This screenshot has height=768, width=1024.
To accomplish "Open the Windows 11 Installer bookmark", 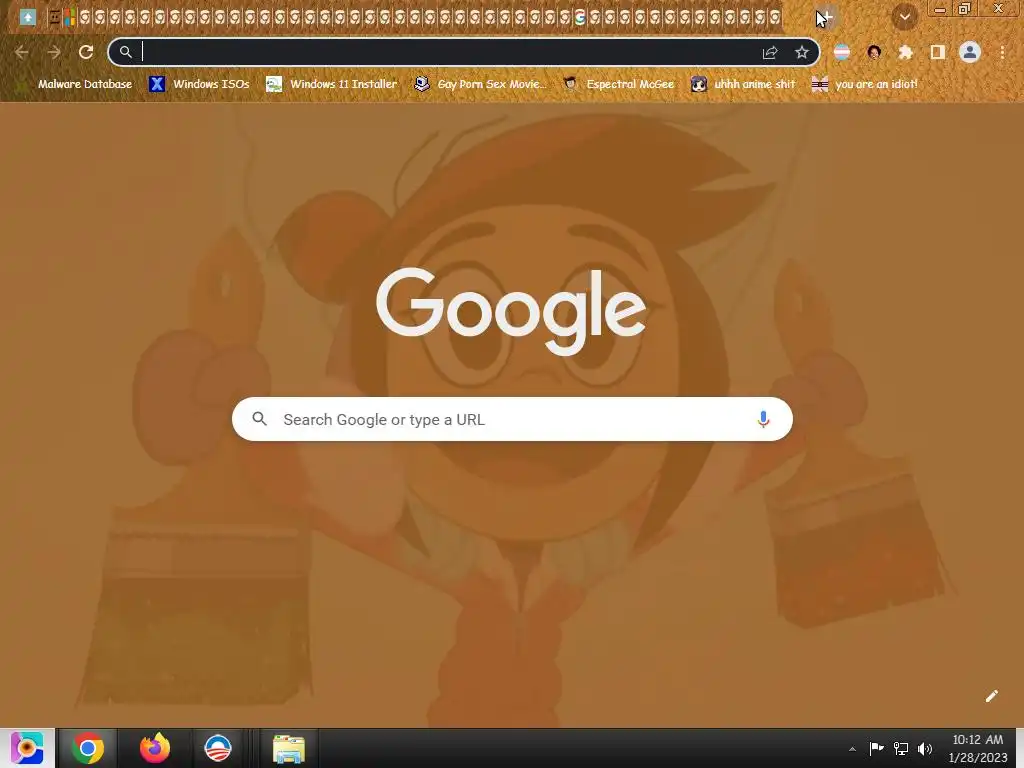I will [332, 84].
